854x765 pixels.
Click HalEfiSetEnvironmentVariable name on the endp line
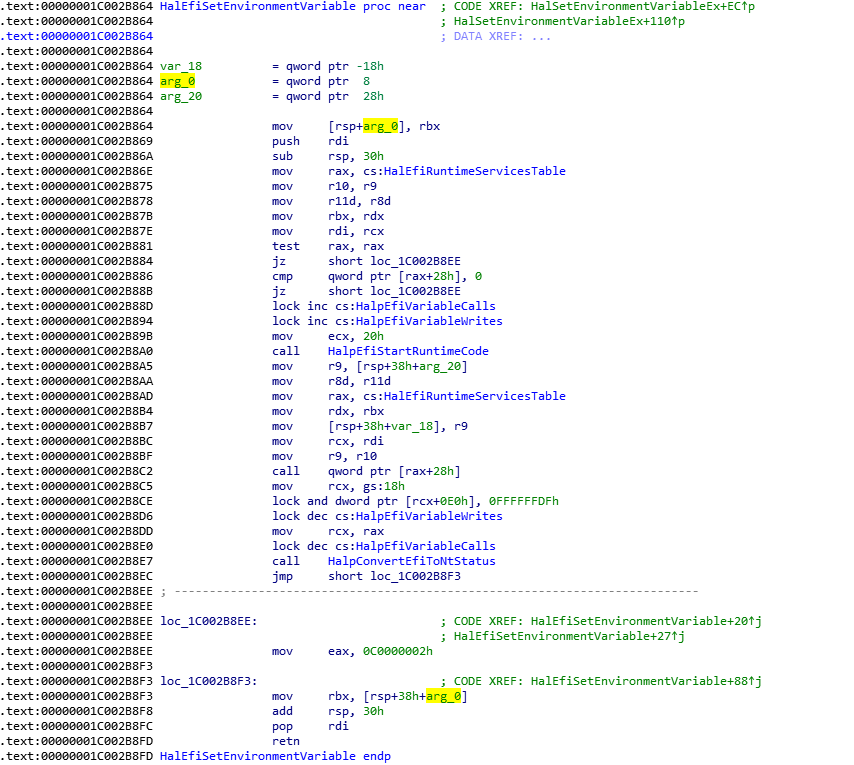coord(258,756)
